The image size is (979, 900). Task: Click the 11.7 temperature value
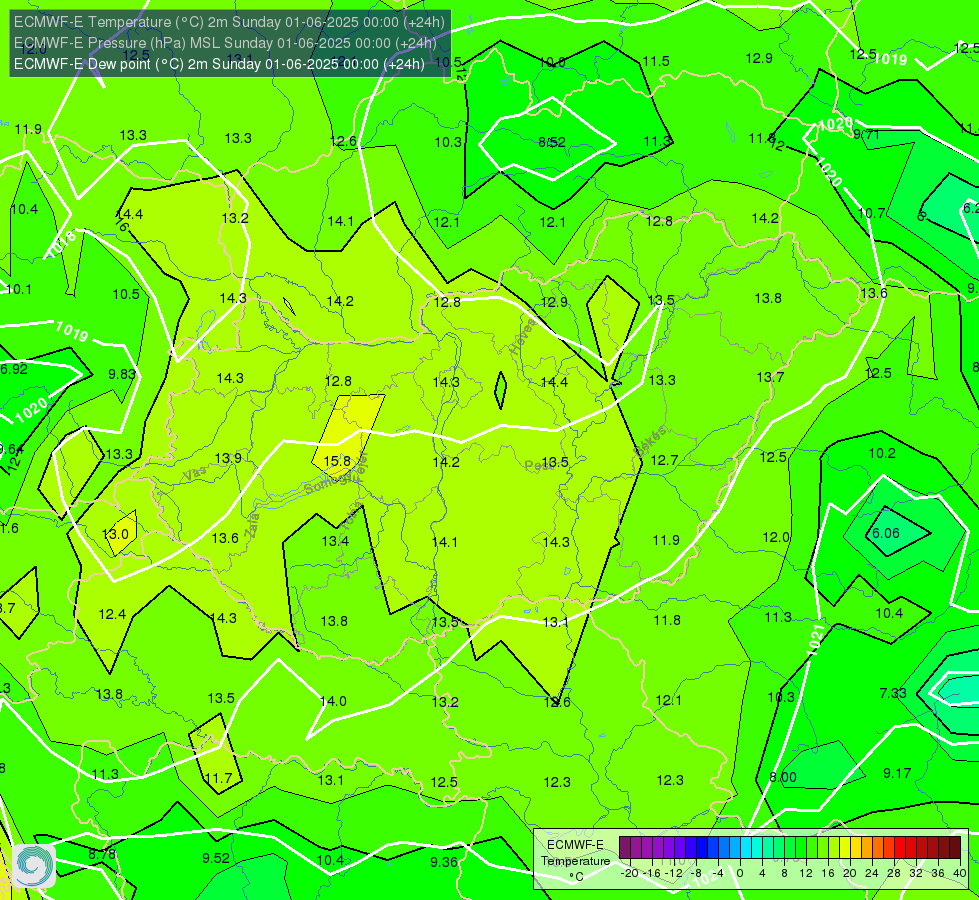218,778
